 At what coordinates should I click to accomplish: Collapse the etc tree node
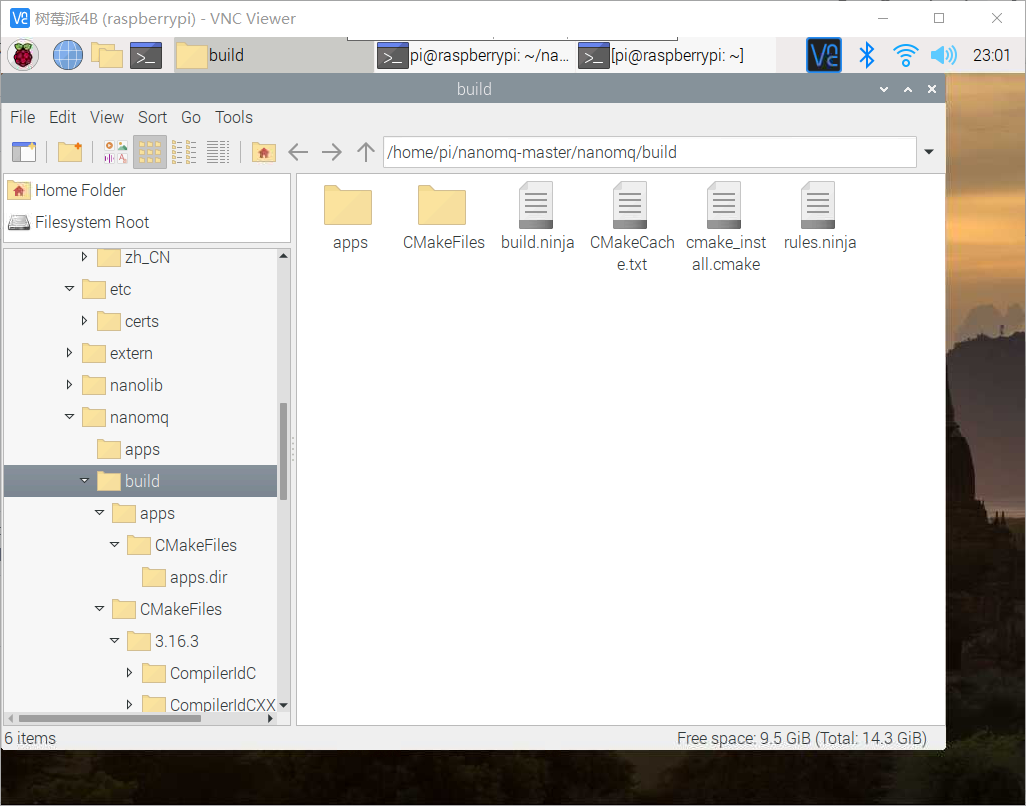(69, 289)
